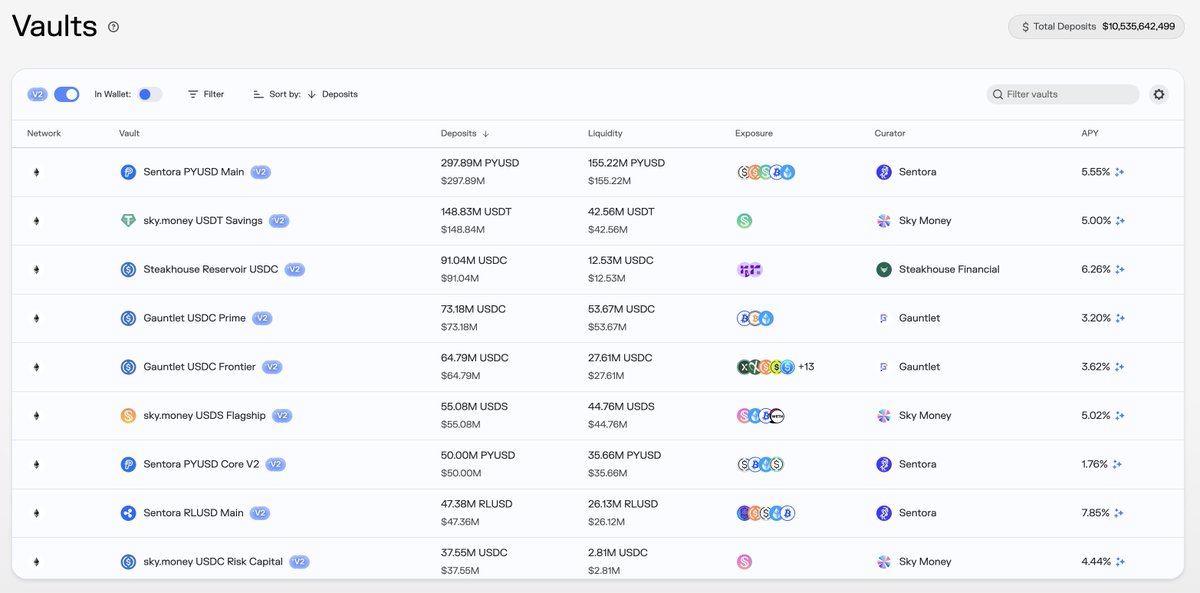Click the sparkle icon beside 7.85% APY
Viewport: 1200px width, 593px height.
[x=1120, y=513]
